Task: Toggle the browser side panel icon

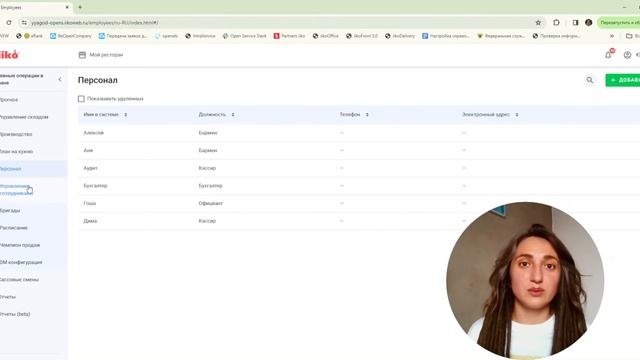Action: tap(575, 22)
